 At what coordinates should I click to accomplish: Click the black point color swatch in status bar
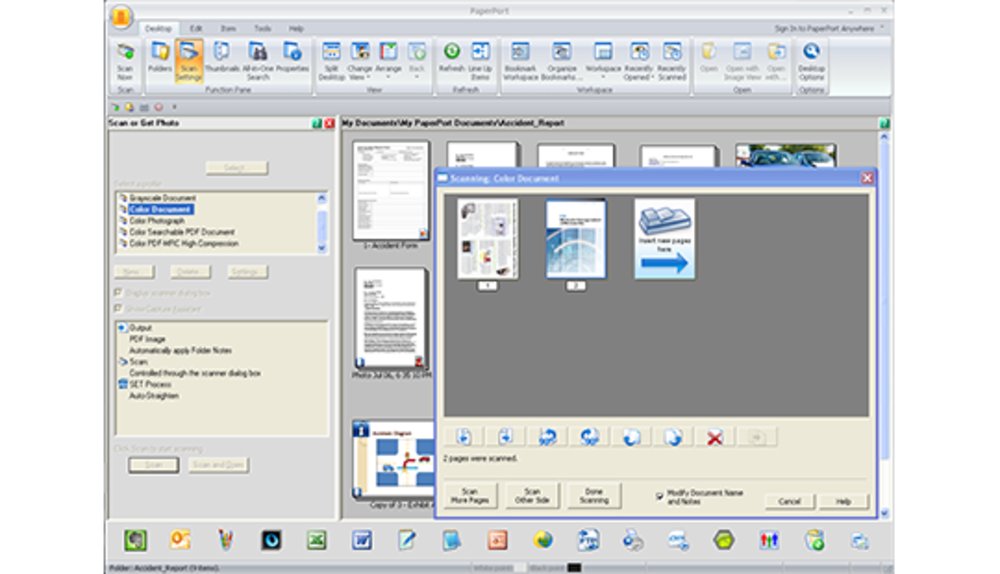(x=574, y=568)
